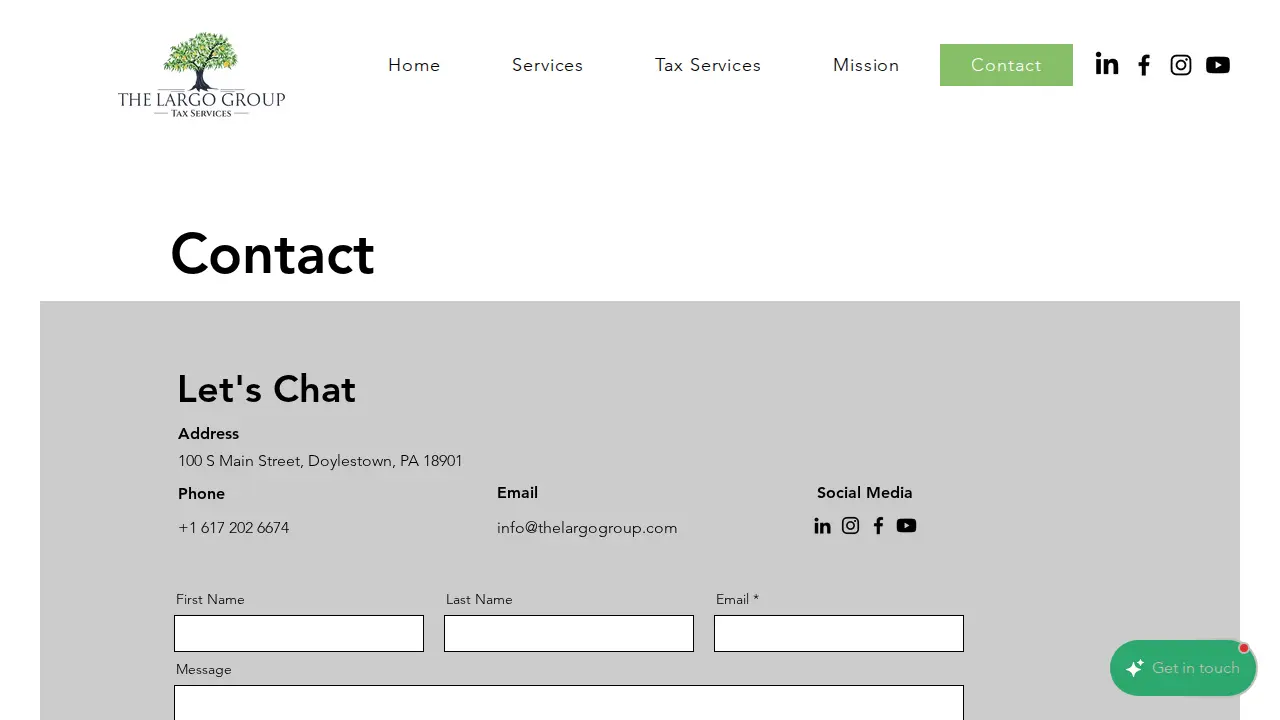
Task: Click the Address label
Action: pyautogui.click(x=208, y=434)
